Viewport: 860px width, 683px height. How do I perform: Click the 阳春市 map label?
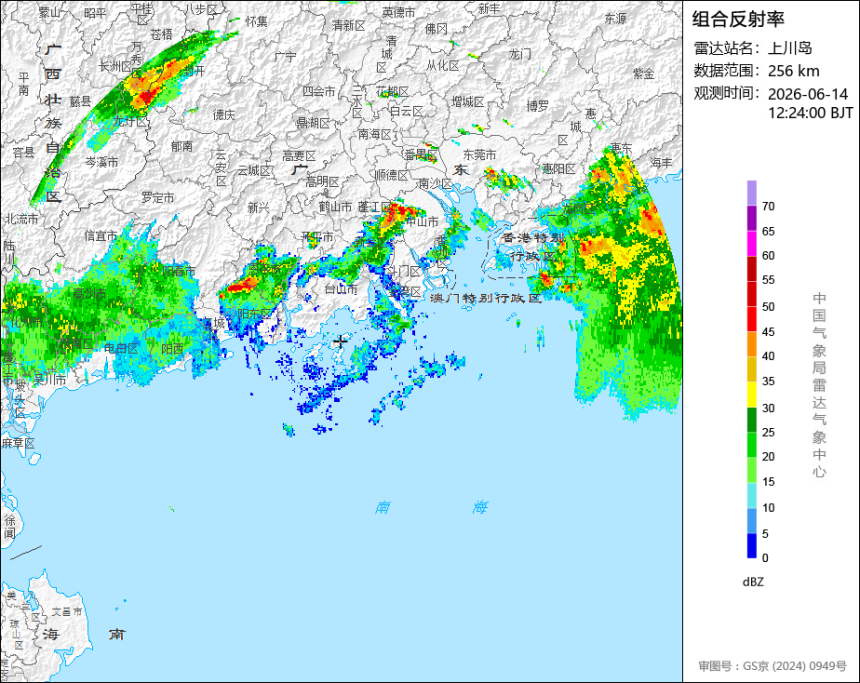click(179, 271)
